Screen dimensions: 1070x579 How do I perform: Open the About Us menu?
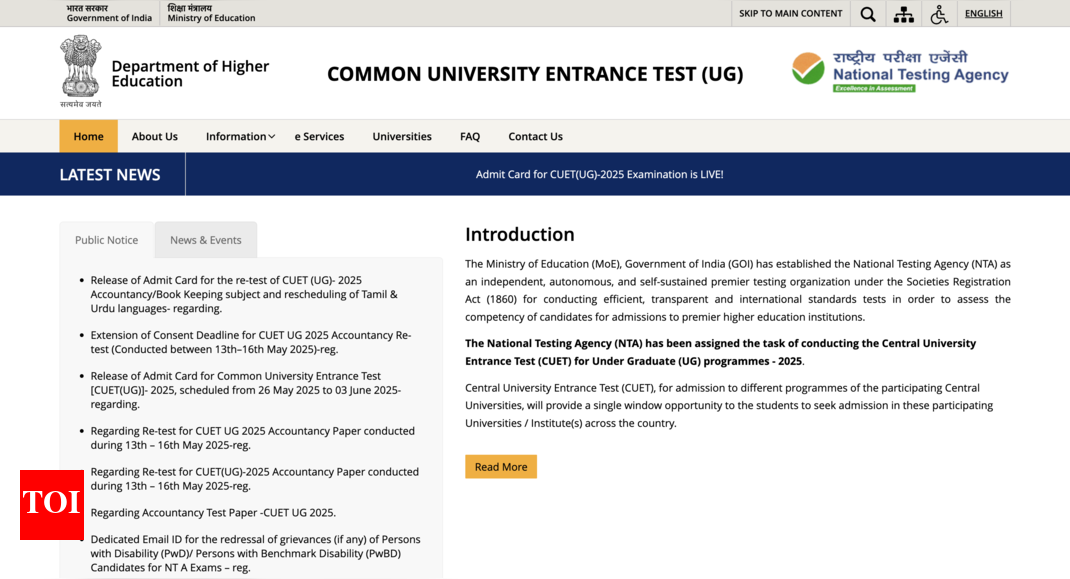point(155,137)
